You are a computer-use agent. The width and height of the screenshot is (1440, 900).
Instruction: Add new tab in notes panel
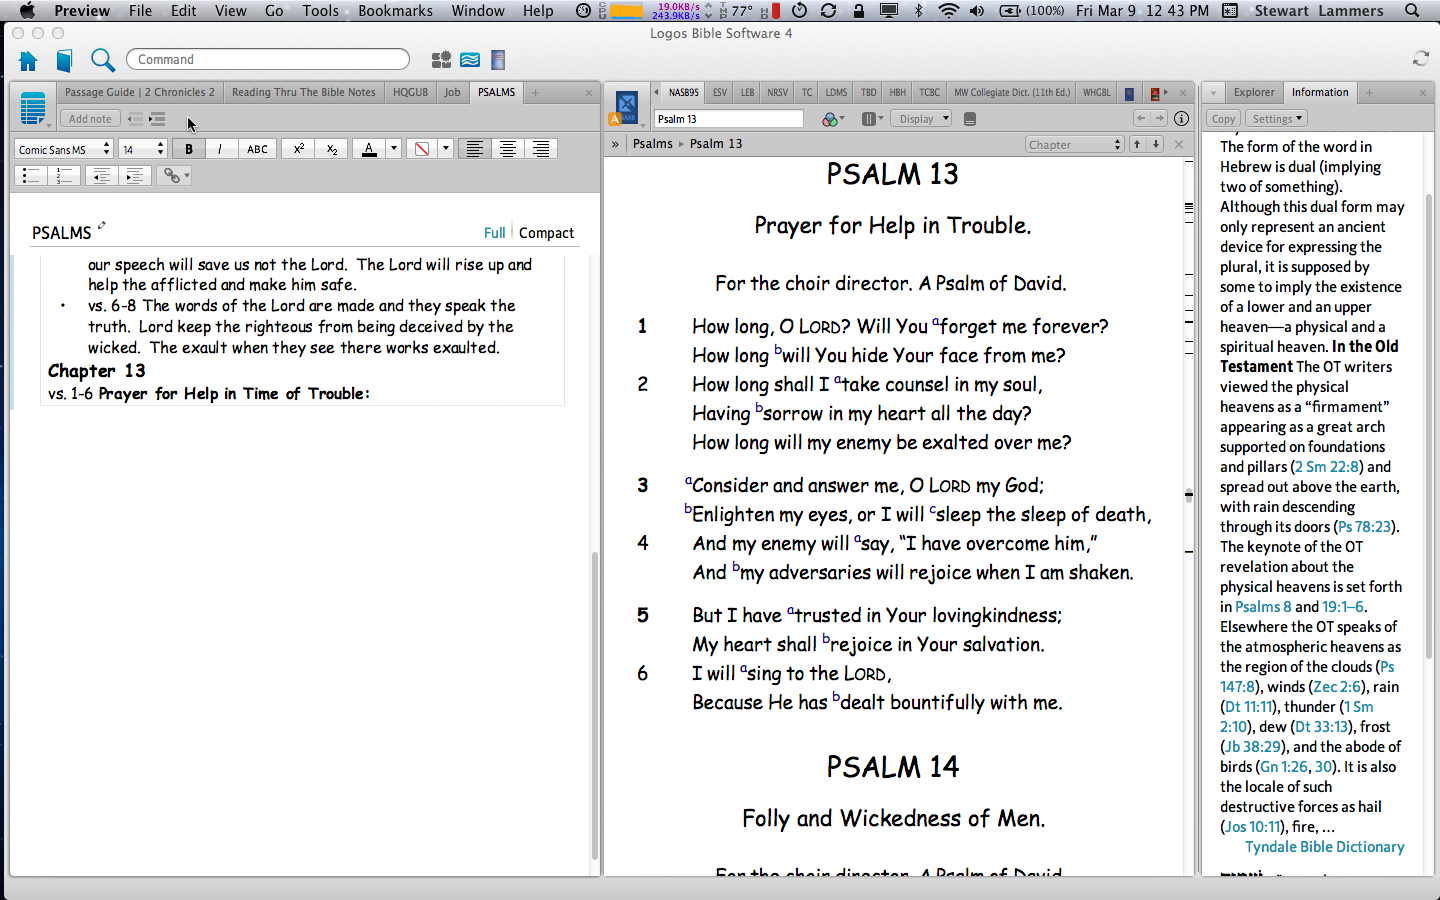point(535,93)
